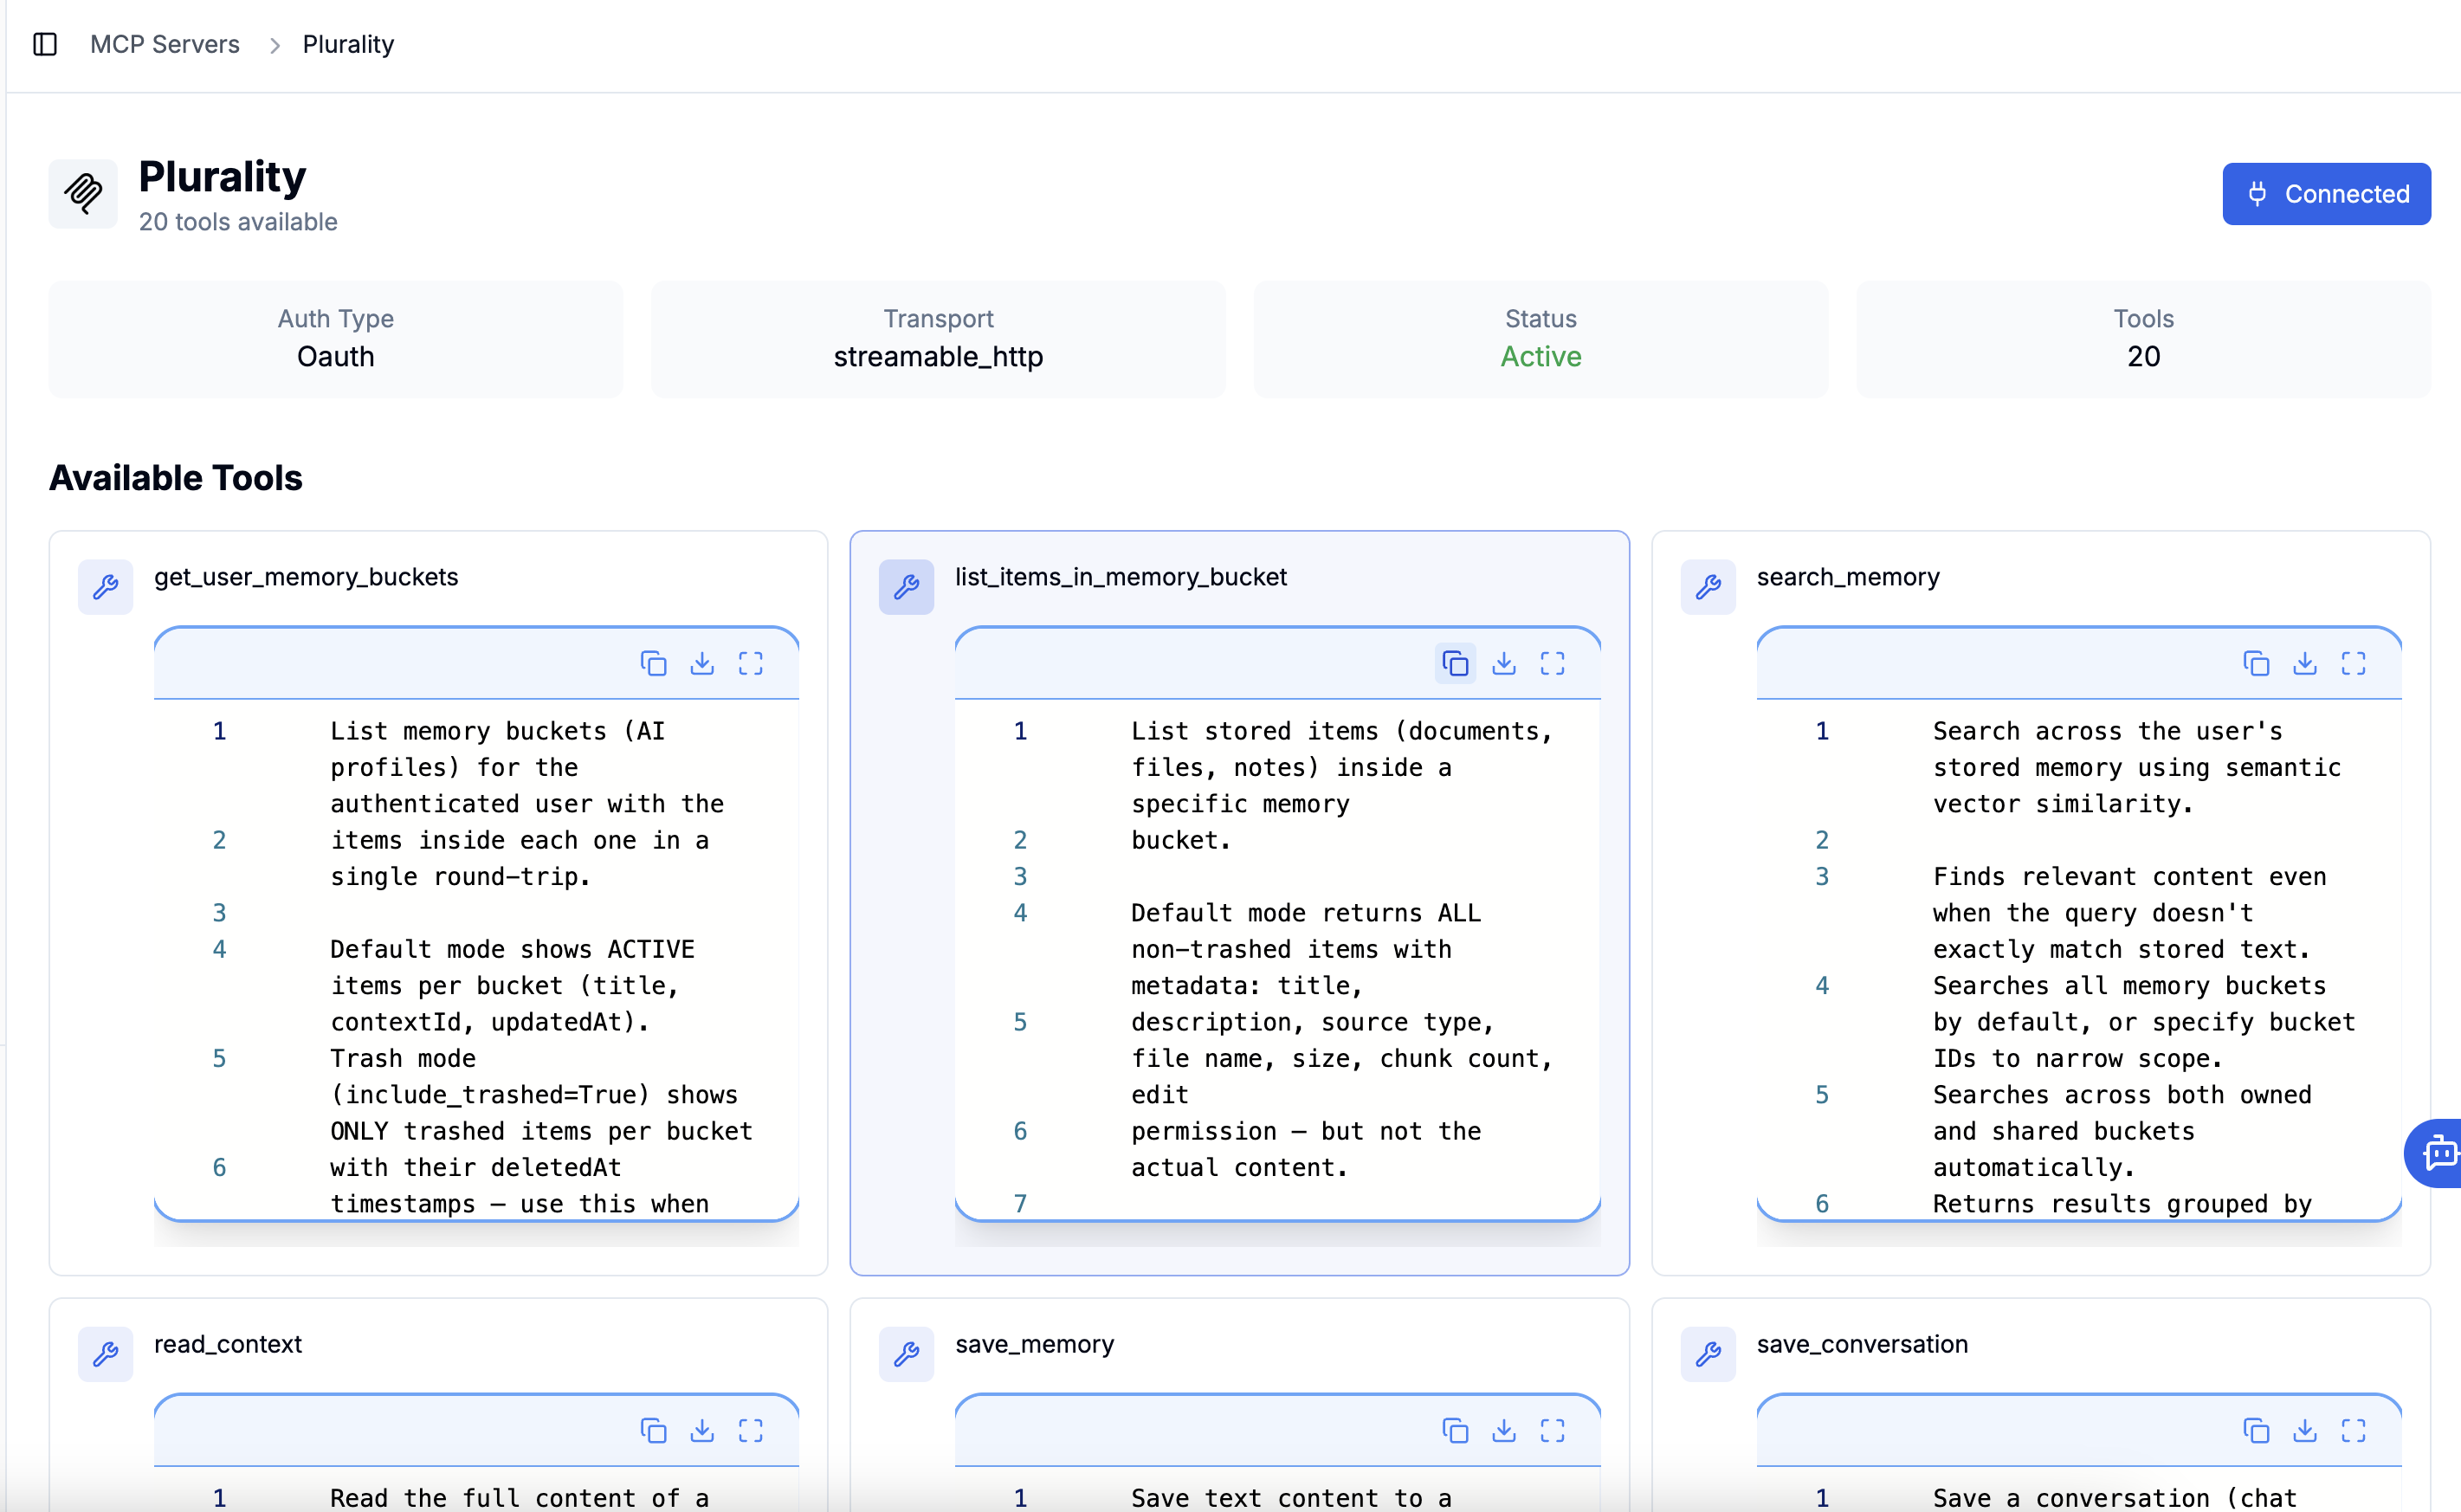Select the search_memory tool title
Screen dimensions: 2461x1512
pos(1848,577)
